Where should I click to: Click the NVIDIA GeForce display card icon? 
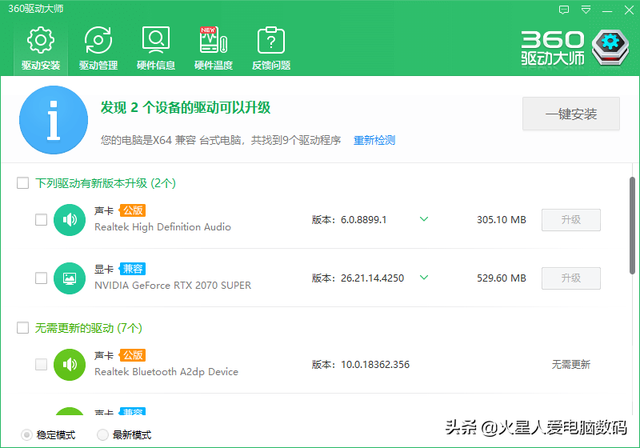(69, 278)
